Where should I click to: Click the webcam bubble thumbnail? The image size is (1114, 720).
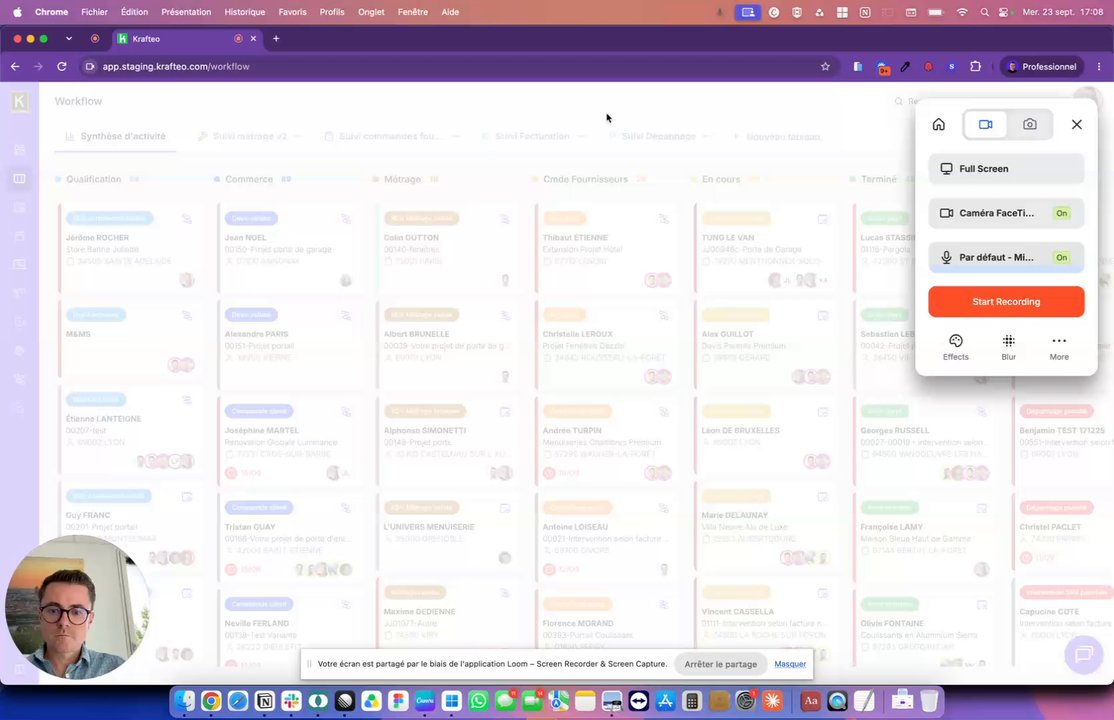(x=77, y=606)
